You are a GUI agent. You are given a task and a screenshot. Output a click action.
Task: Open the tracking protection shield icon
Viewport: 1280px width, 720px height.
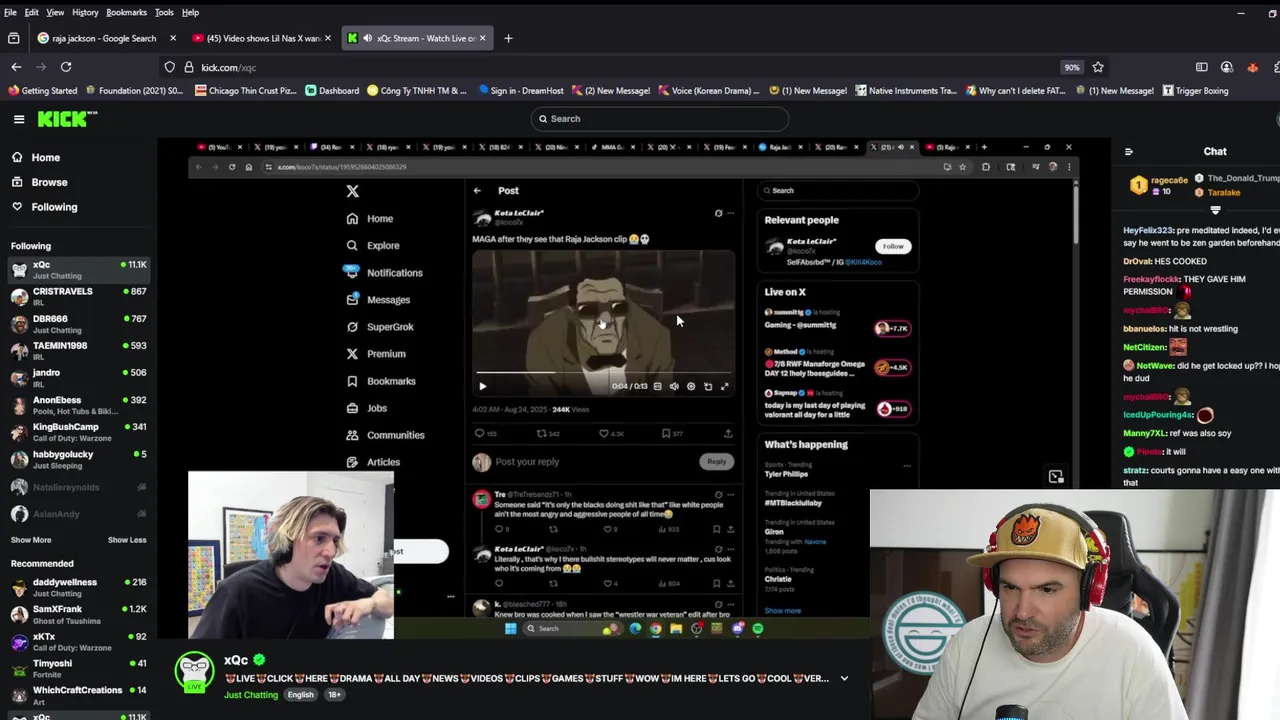point(170,67)
